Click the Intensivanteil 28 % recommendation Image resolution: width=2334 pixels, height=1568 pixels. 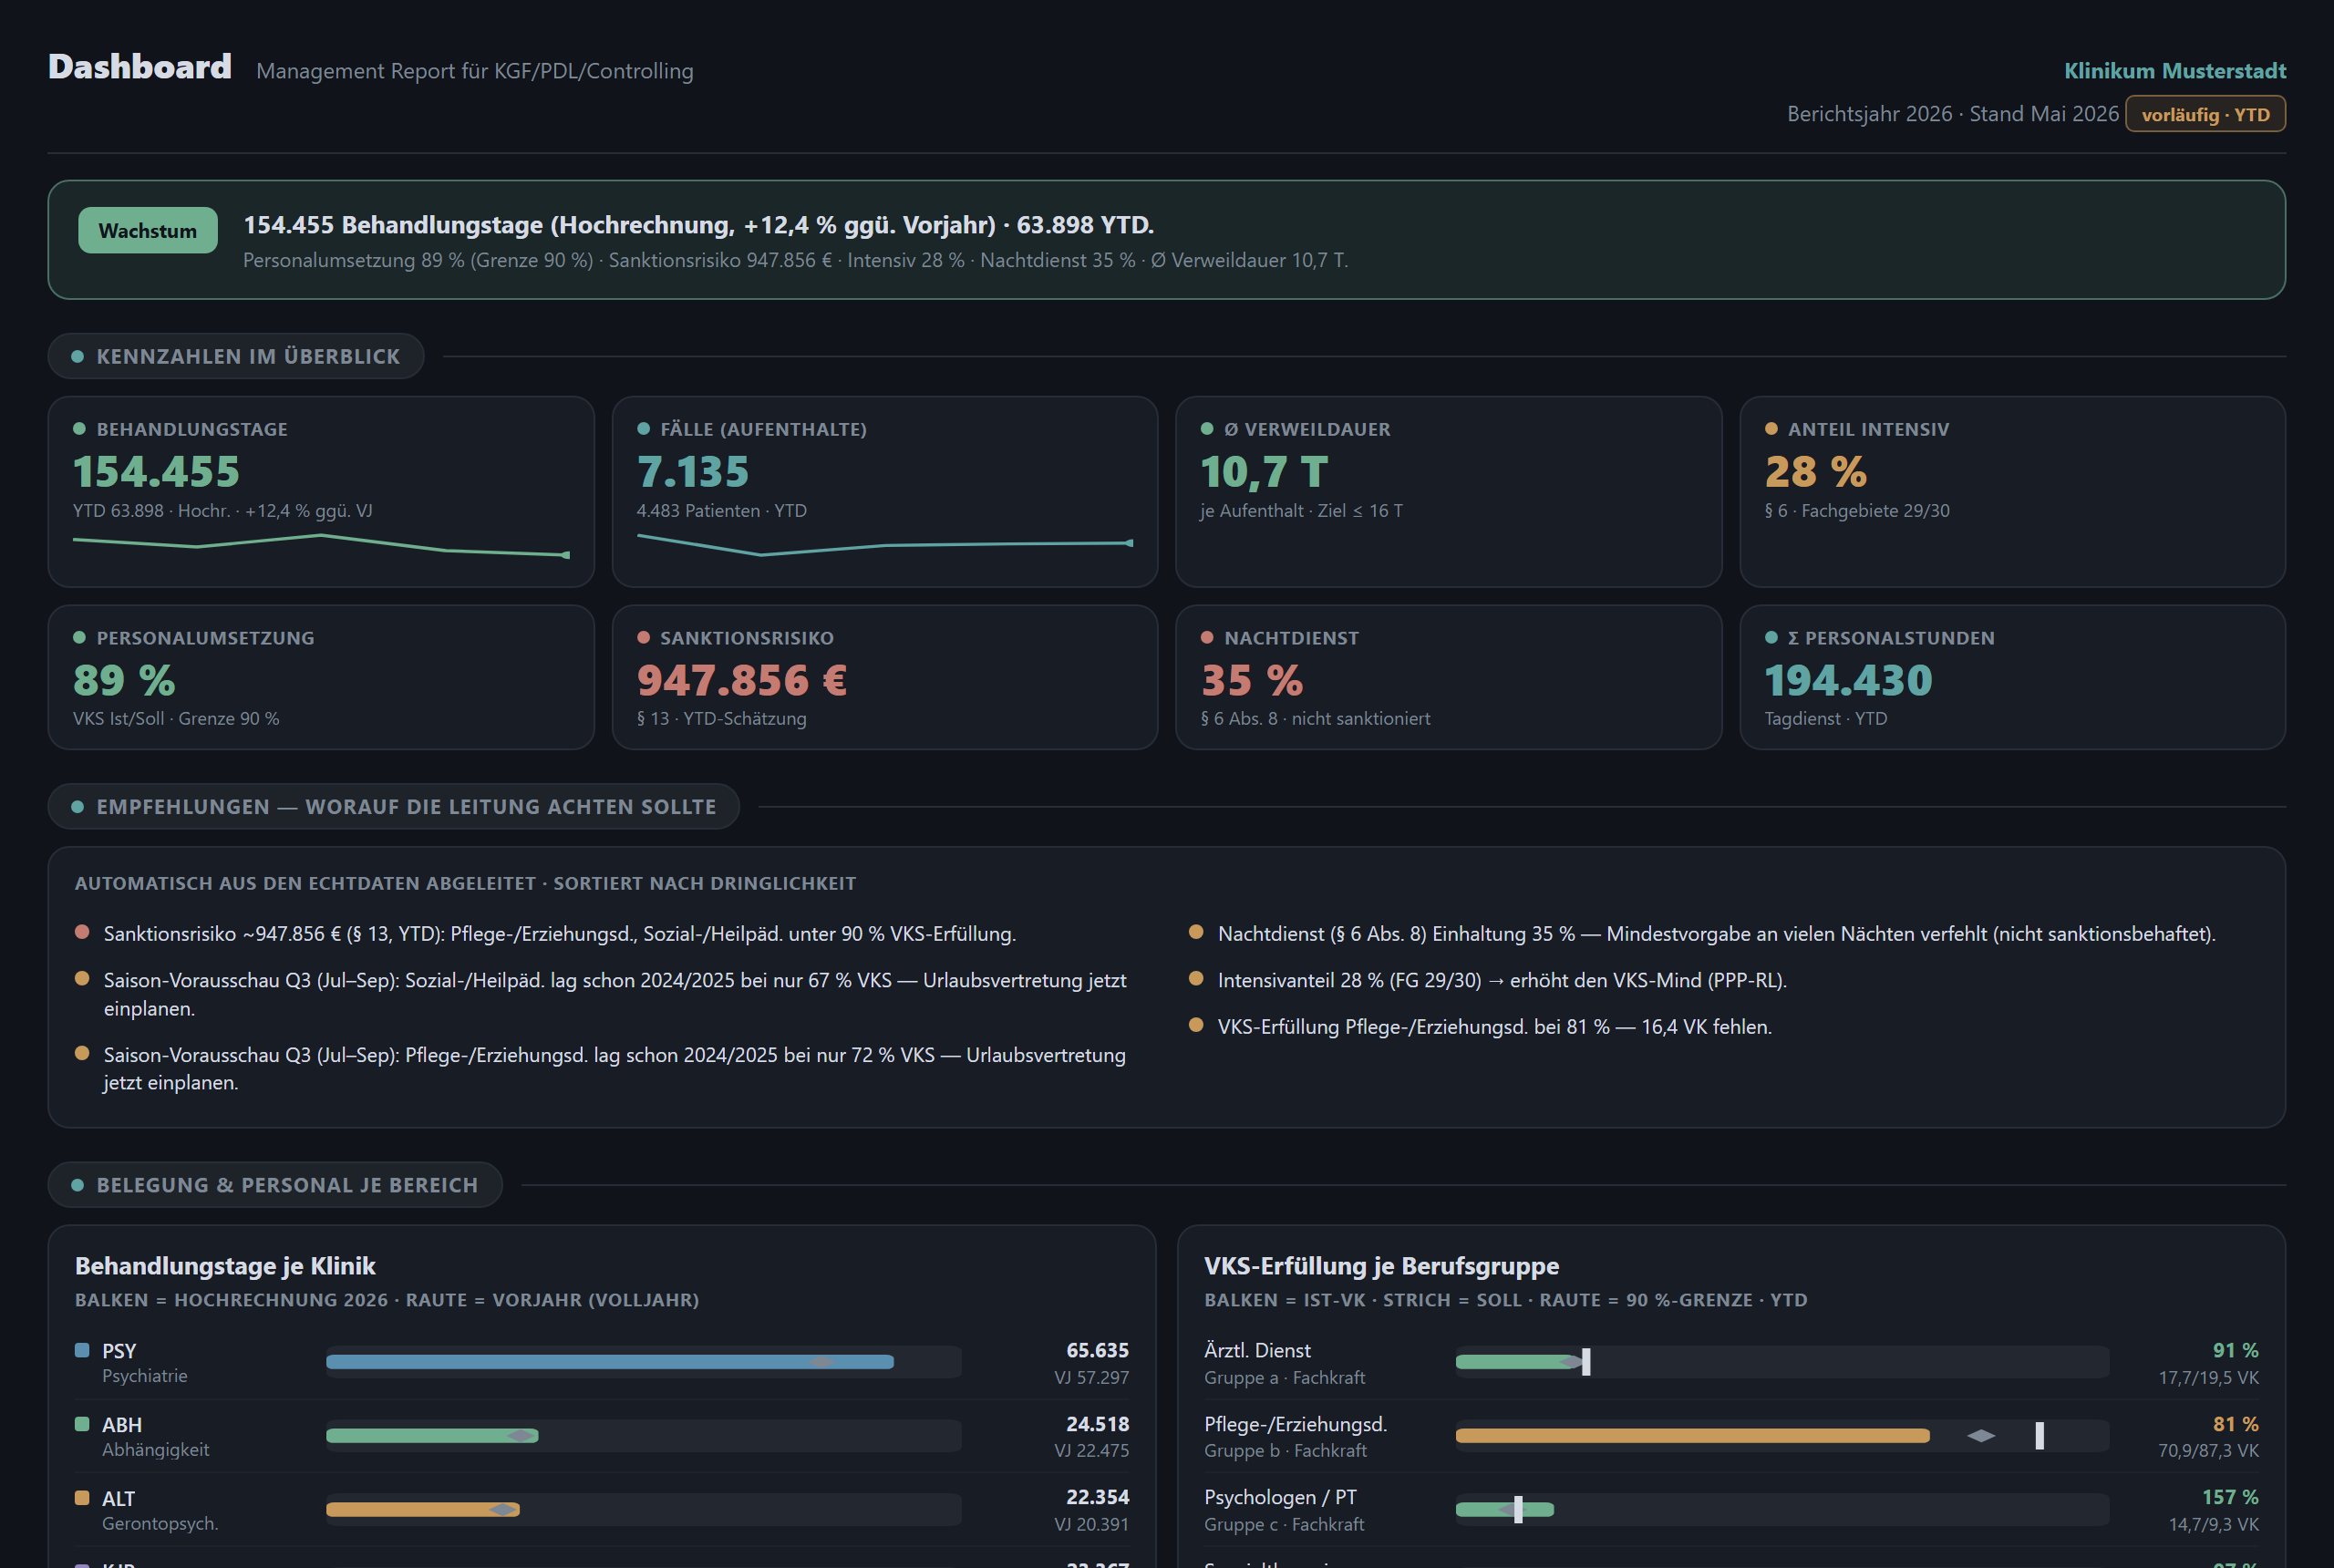(1502, 981)
